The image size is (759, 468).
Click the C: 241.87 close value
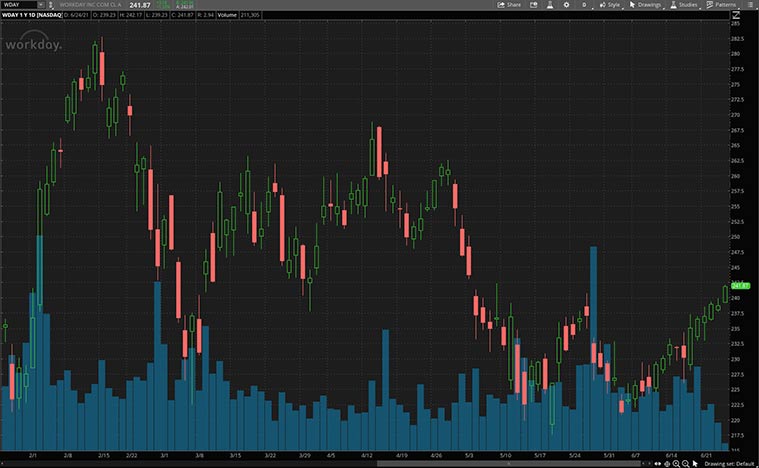(x=182, y=15)
